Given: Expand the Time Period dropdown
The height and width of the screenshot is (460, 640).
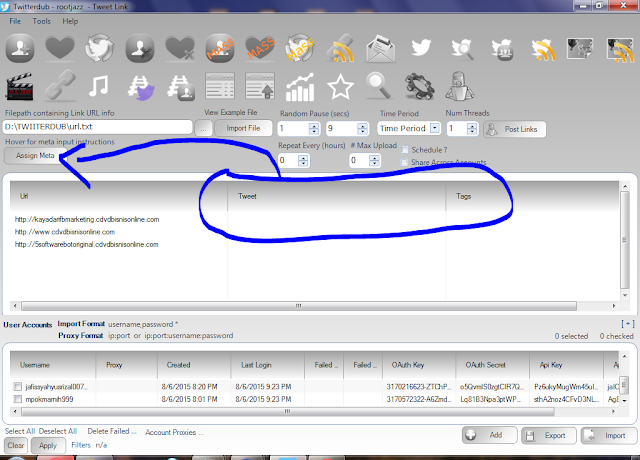Looking at the screenshot, I should 436,128.
